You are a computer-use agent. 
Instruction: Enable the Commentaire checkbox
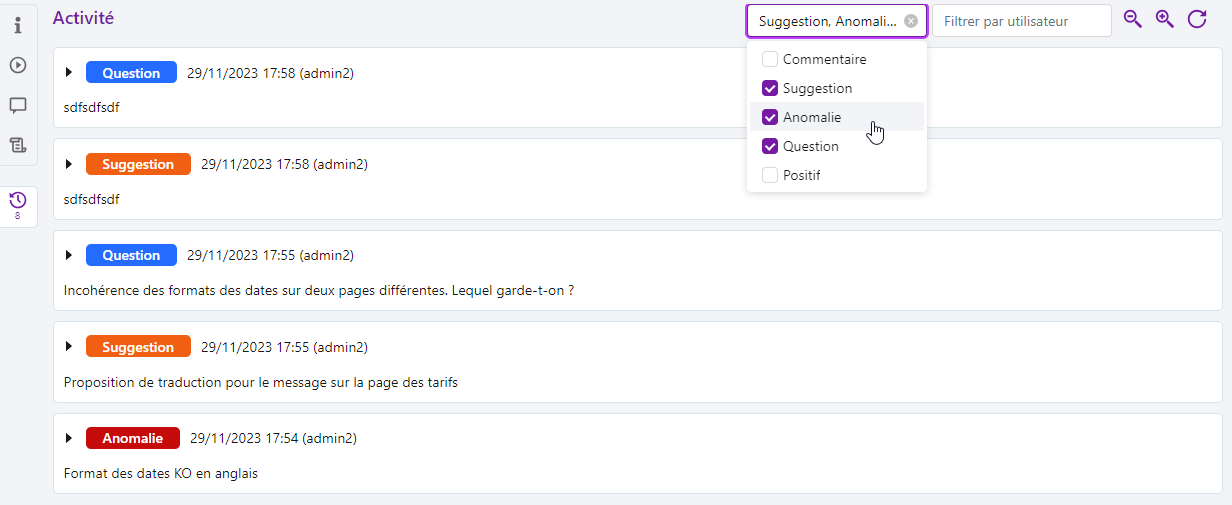pos(770,59)
